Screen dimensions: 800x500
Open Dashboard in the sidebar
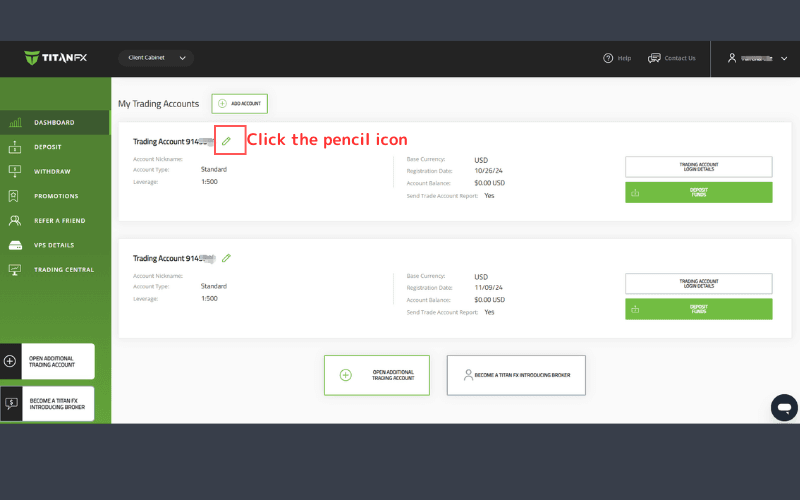pos(54,122)
